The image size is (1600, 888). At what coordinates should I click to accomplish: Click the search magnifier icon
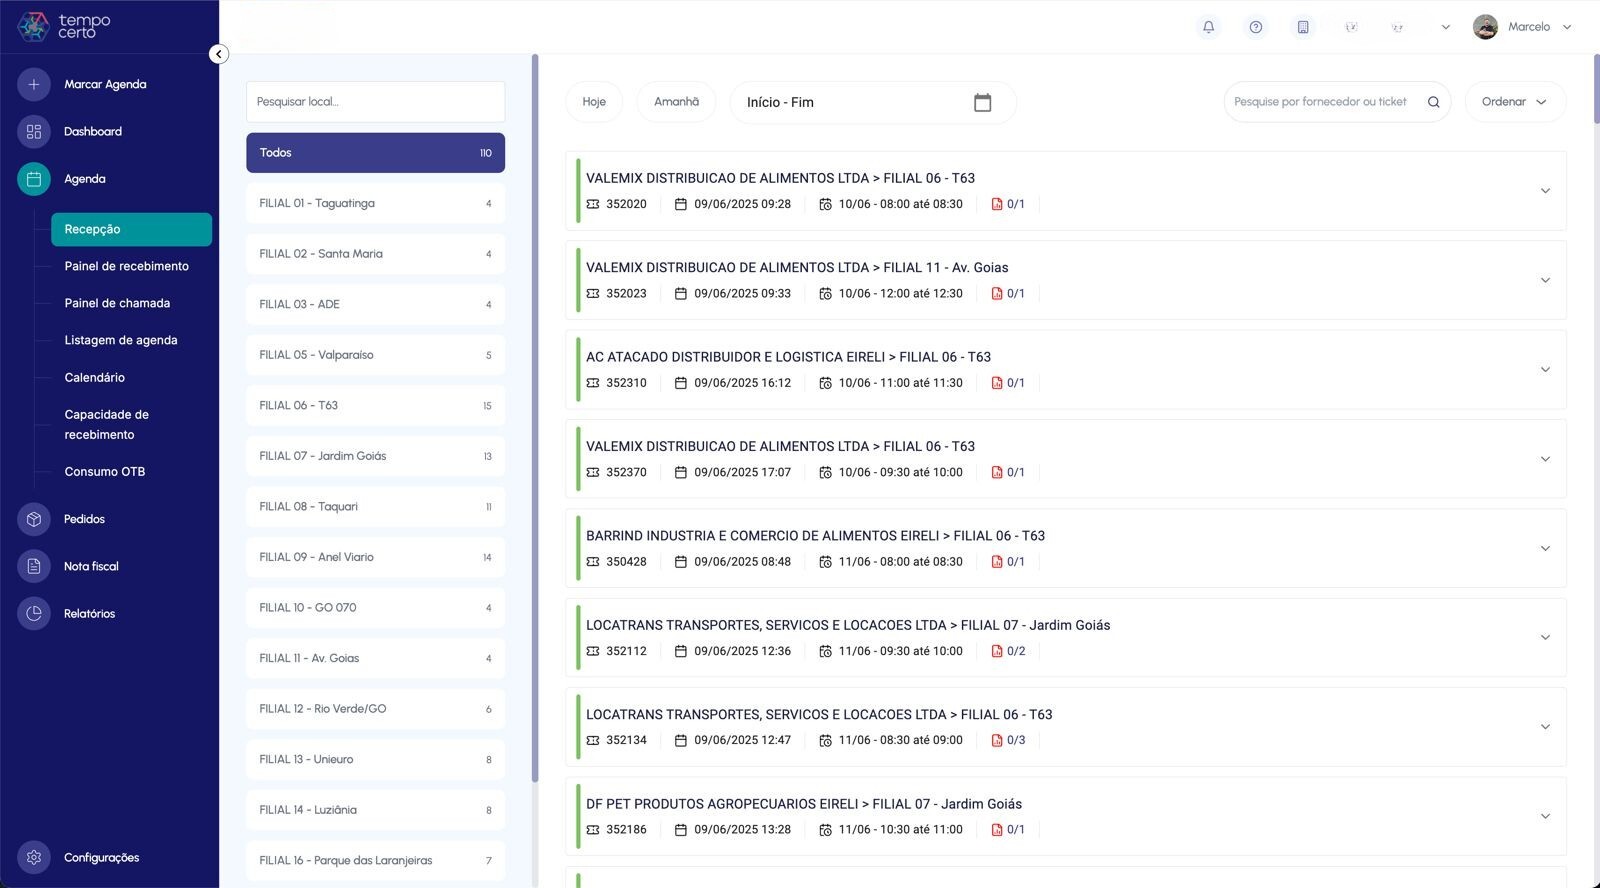(1433, 102)
